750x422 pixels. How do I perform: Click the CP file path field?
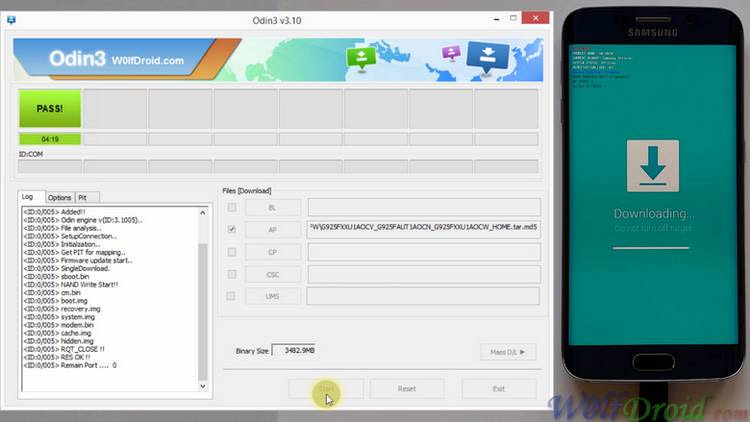point(424,252)
